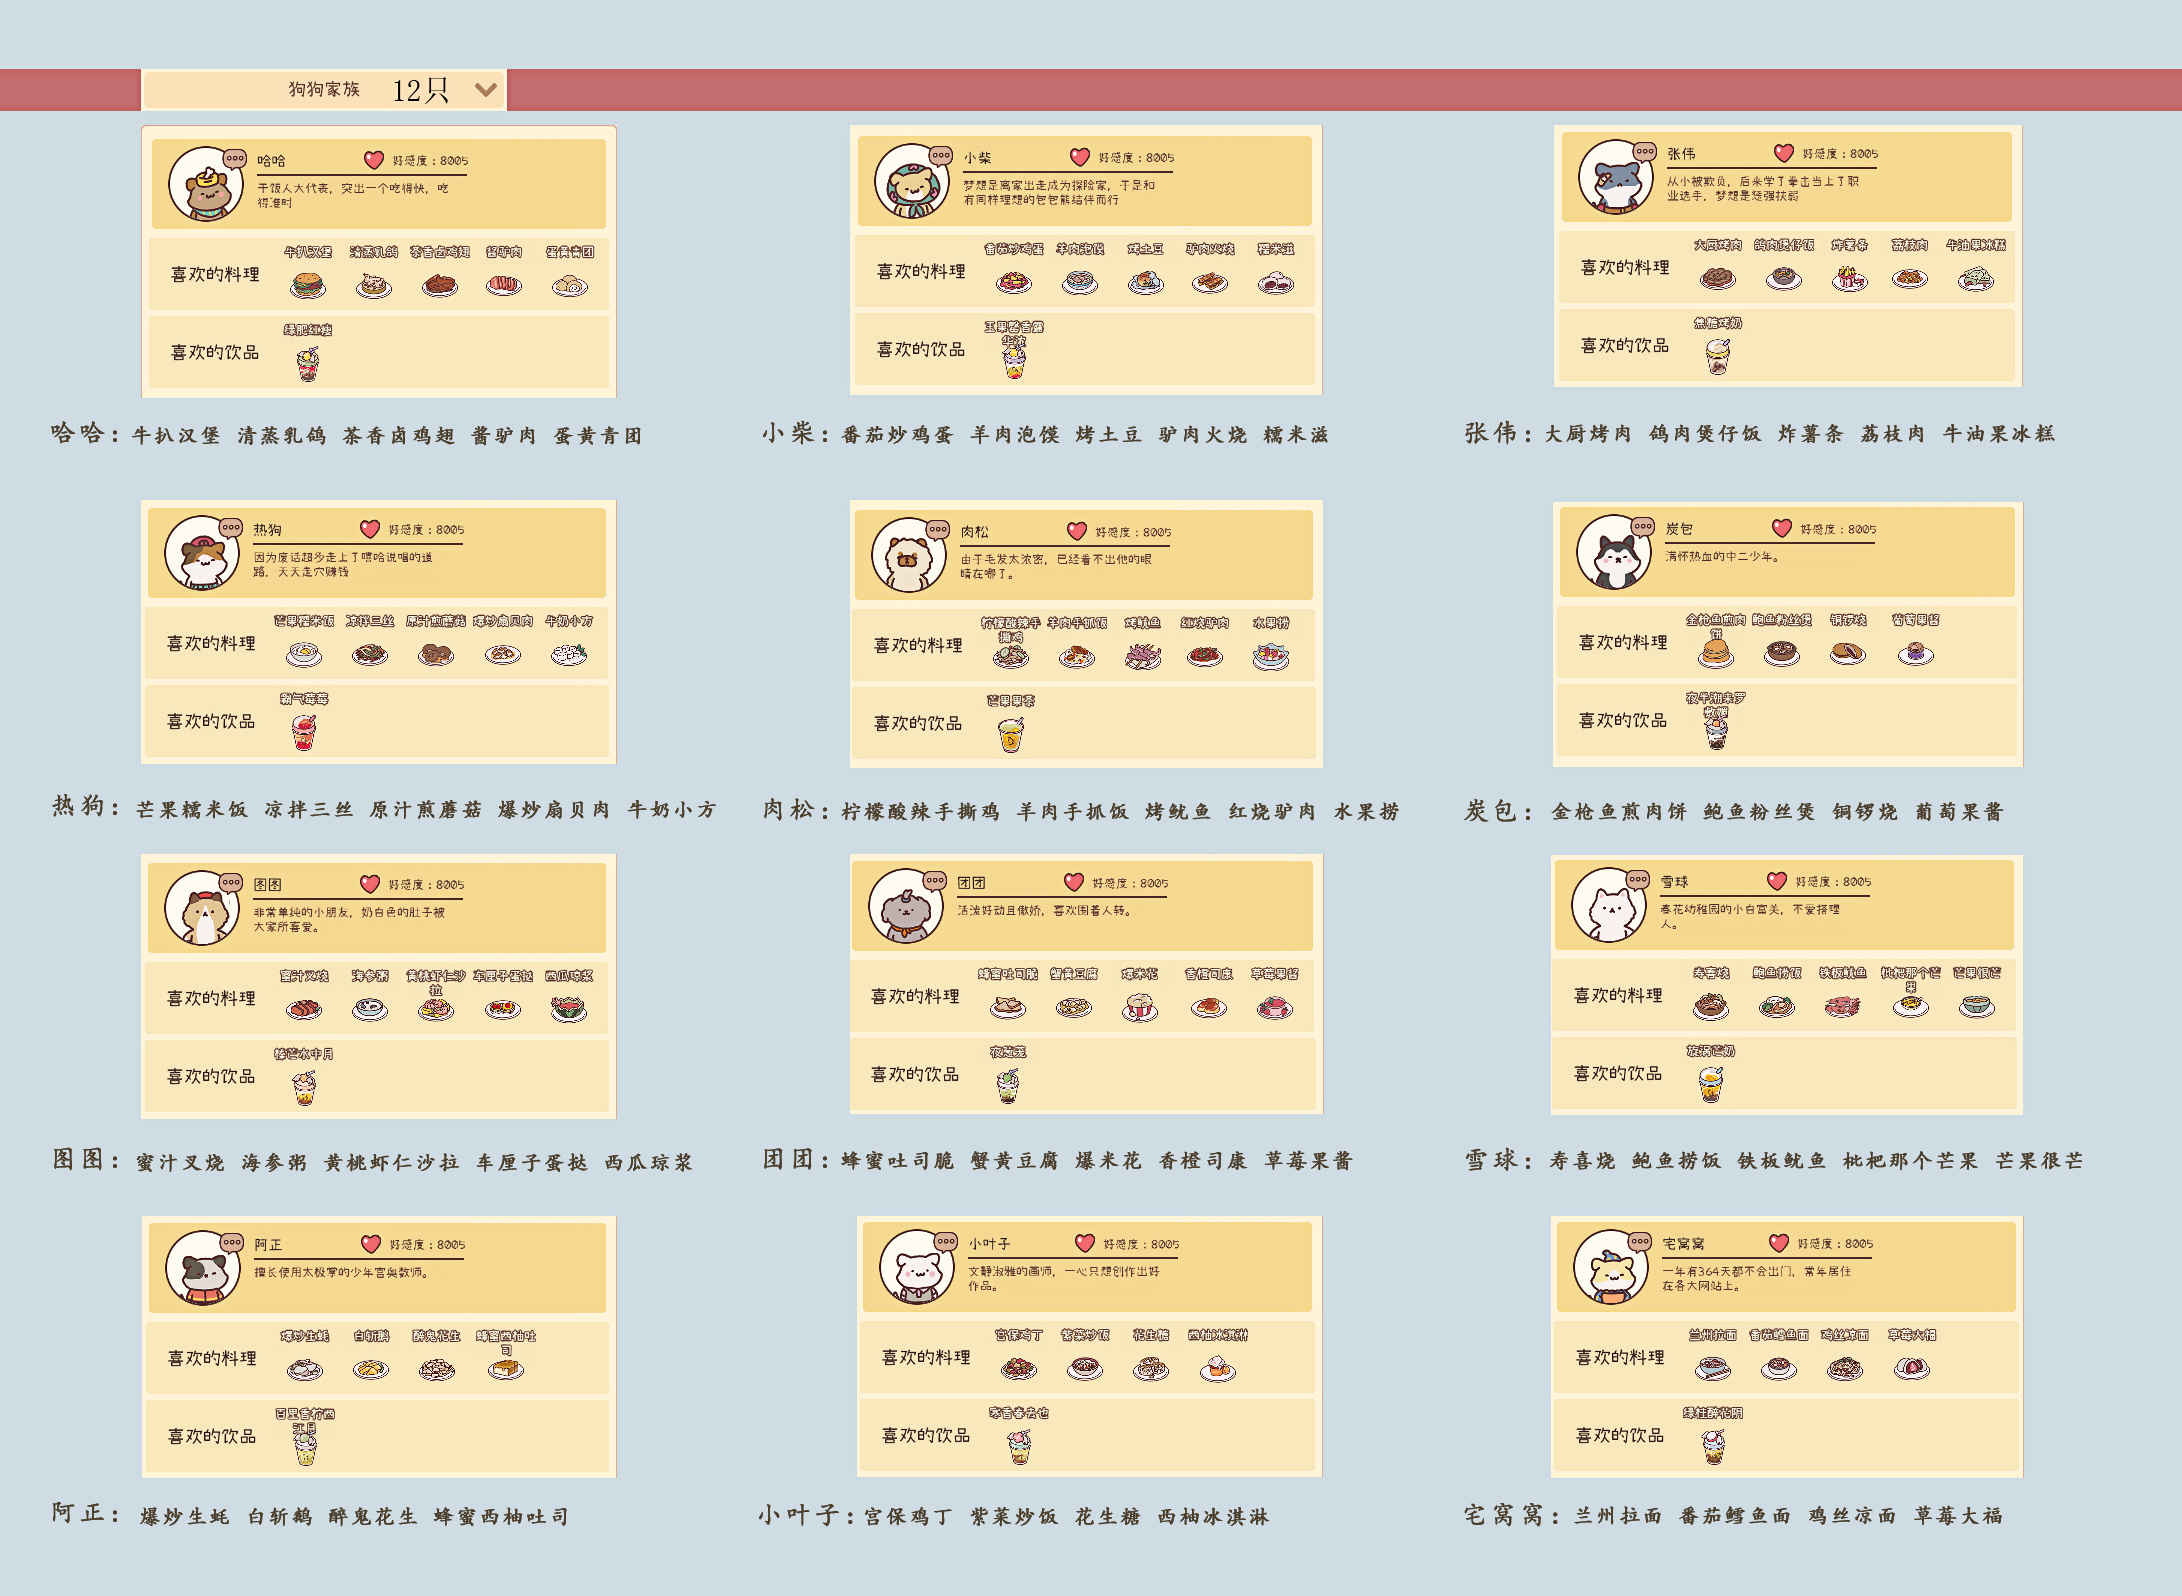
Task: Click the heart icon on 小柴's card
Action: 1080,157
